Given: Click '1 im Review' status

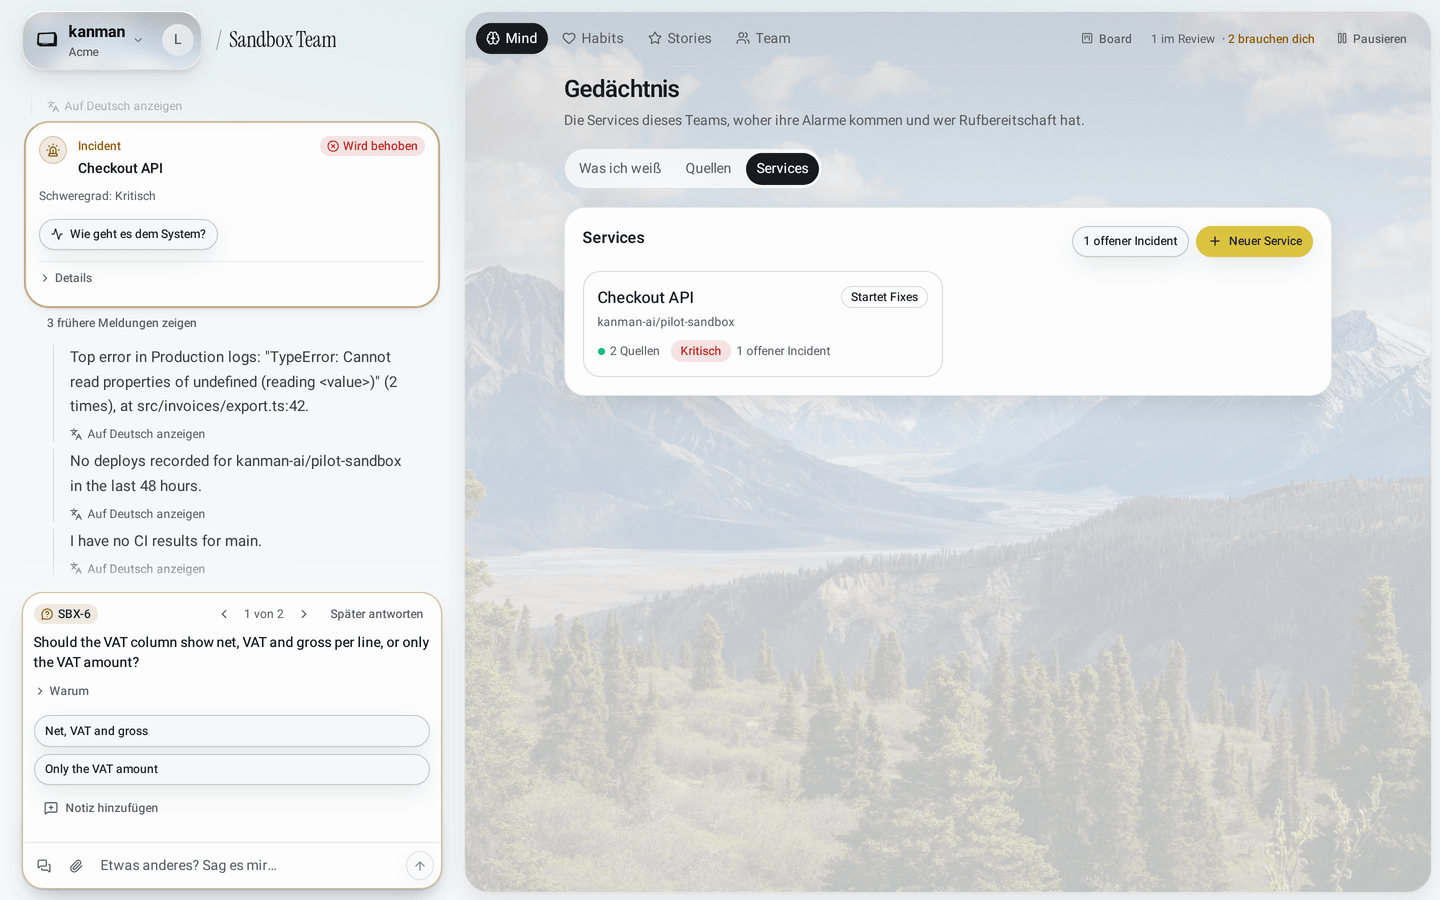Looking at the screenshot, I should coord(1182,39).
